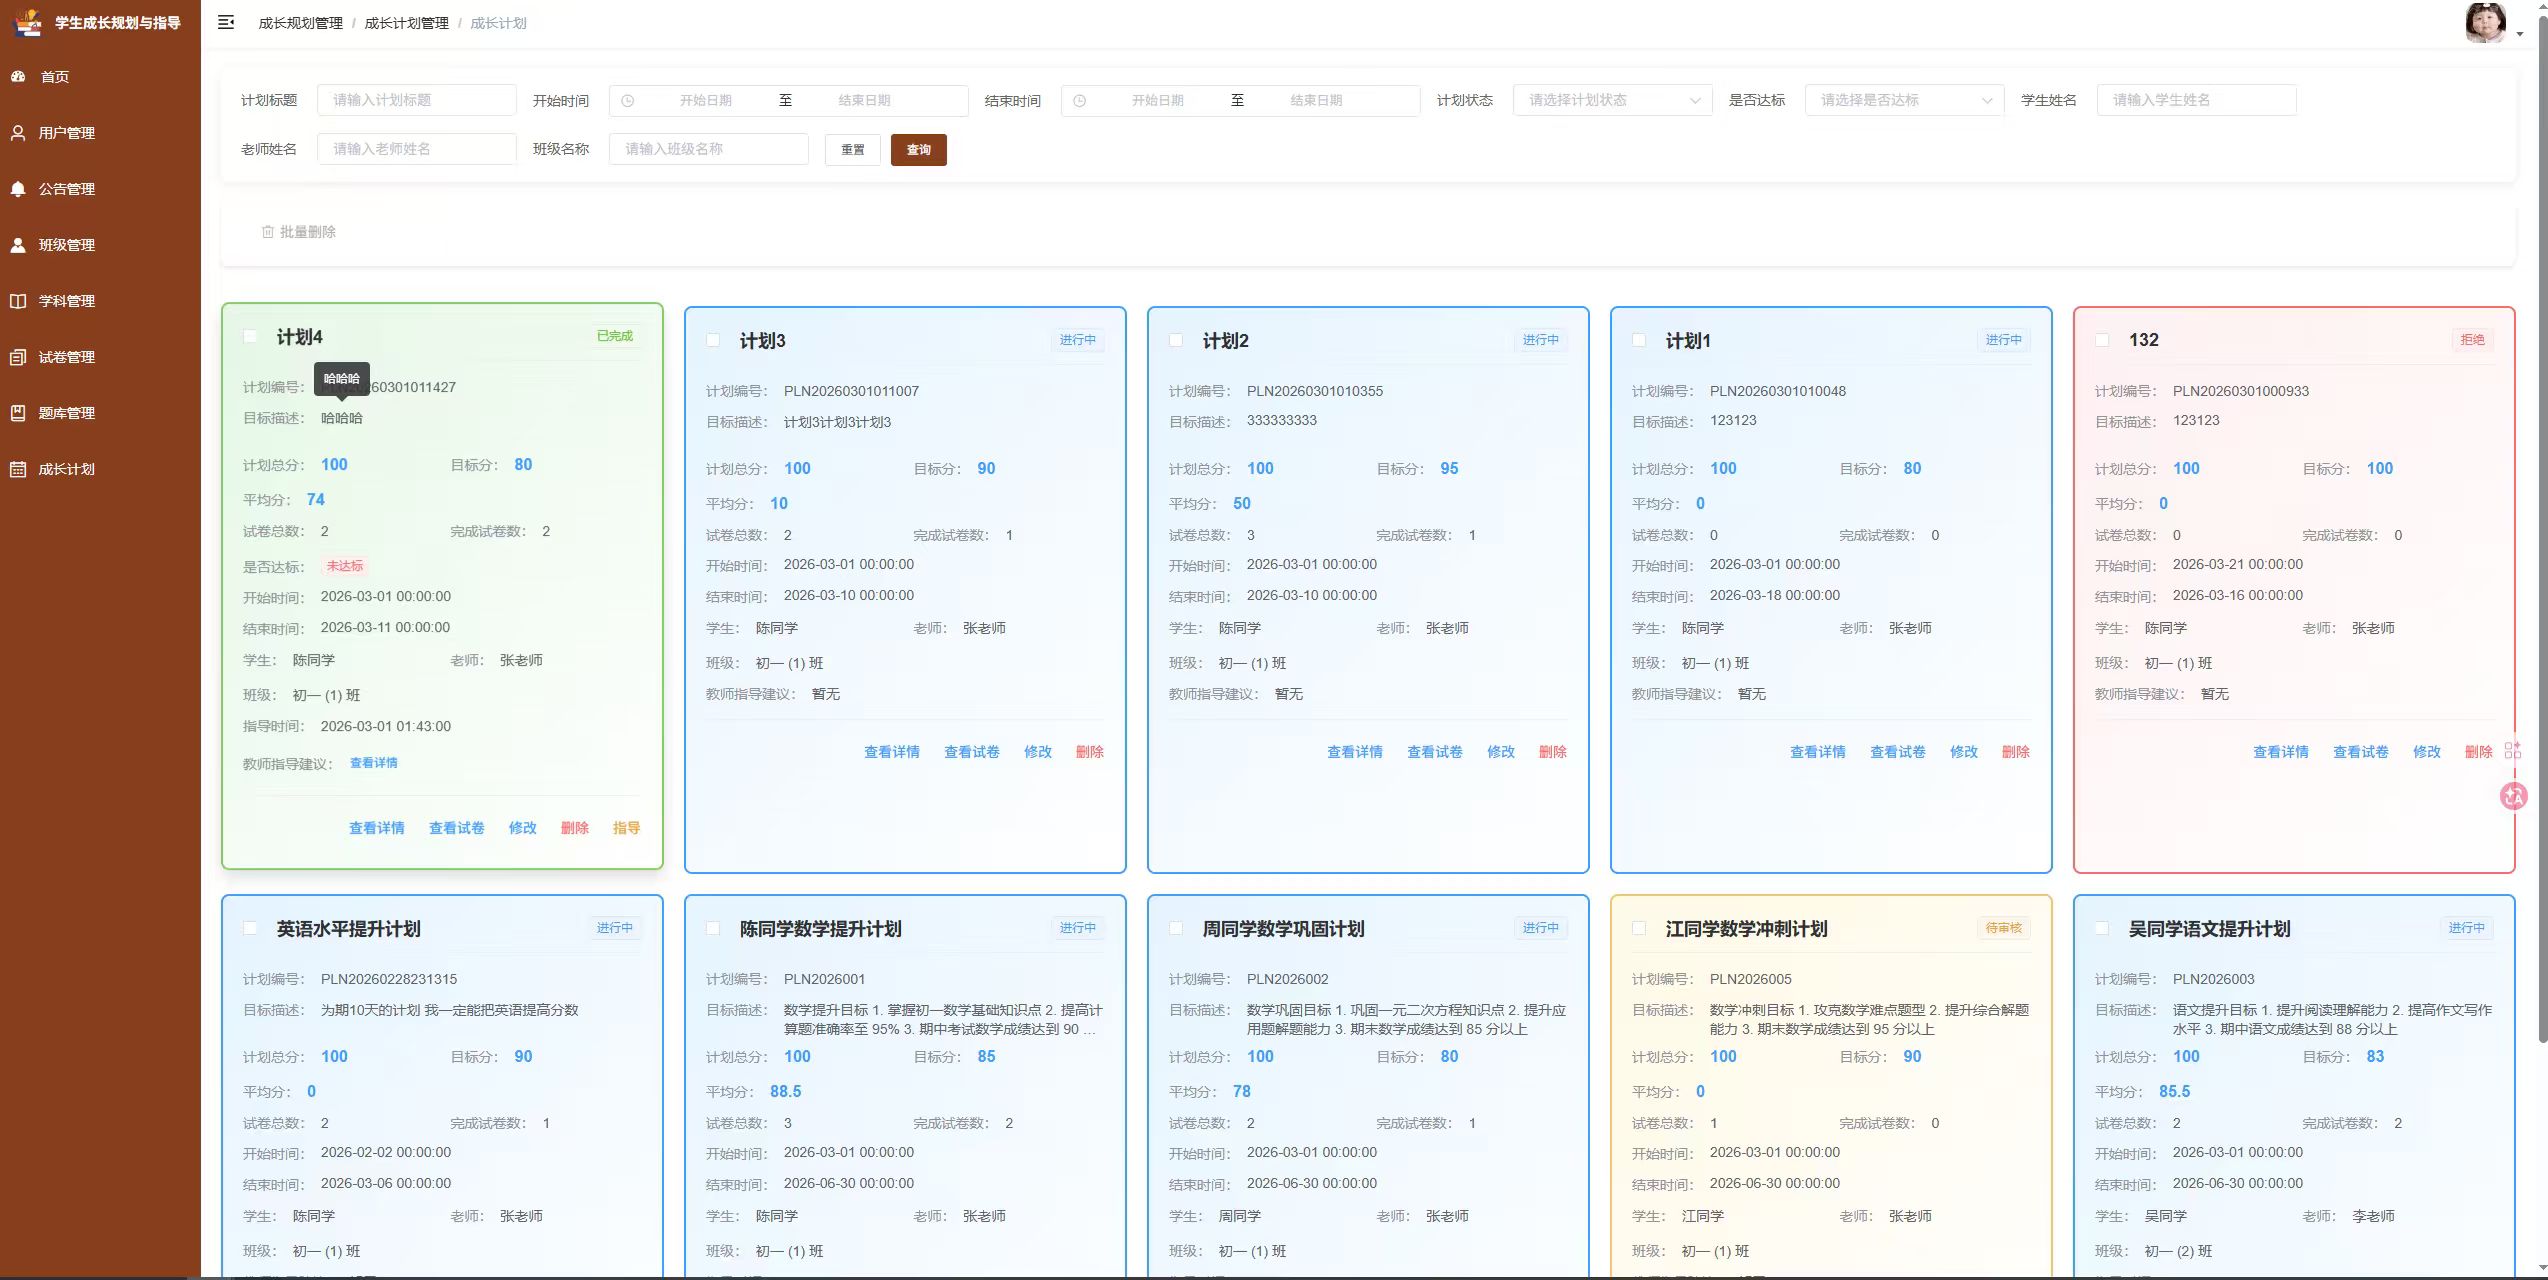Focus the 学生姓名 input field
The height and width of the screenshot is (1280, 2548).
click(2197, 100)
